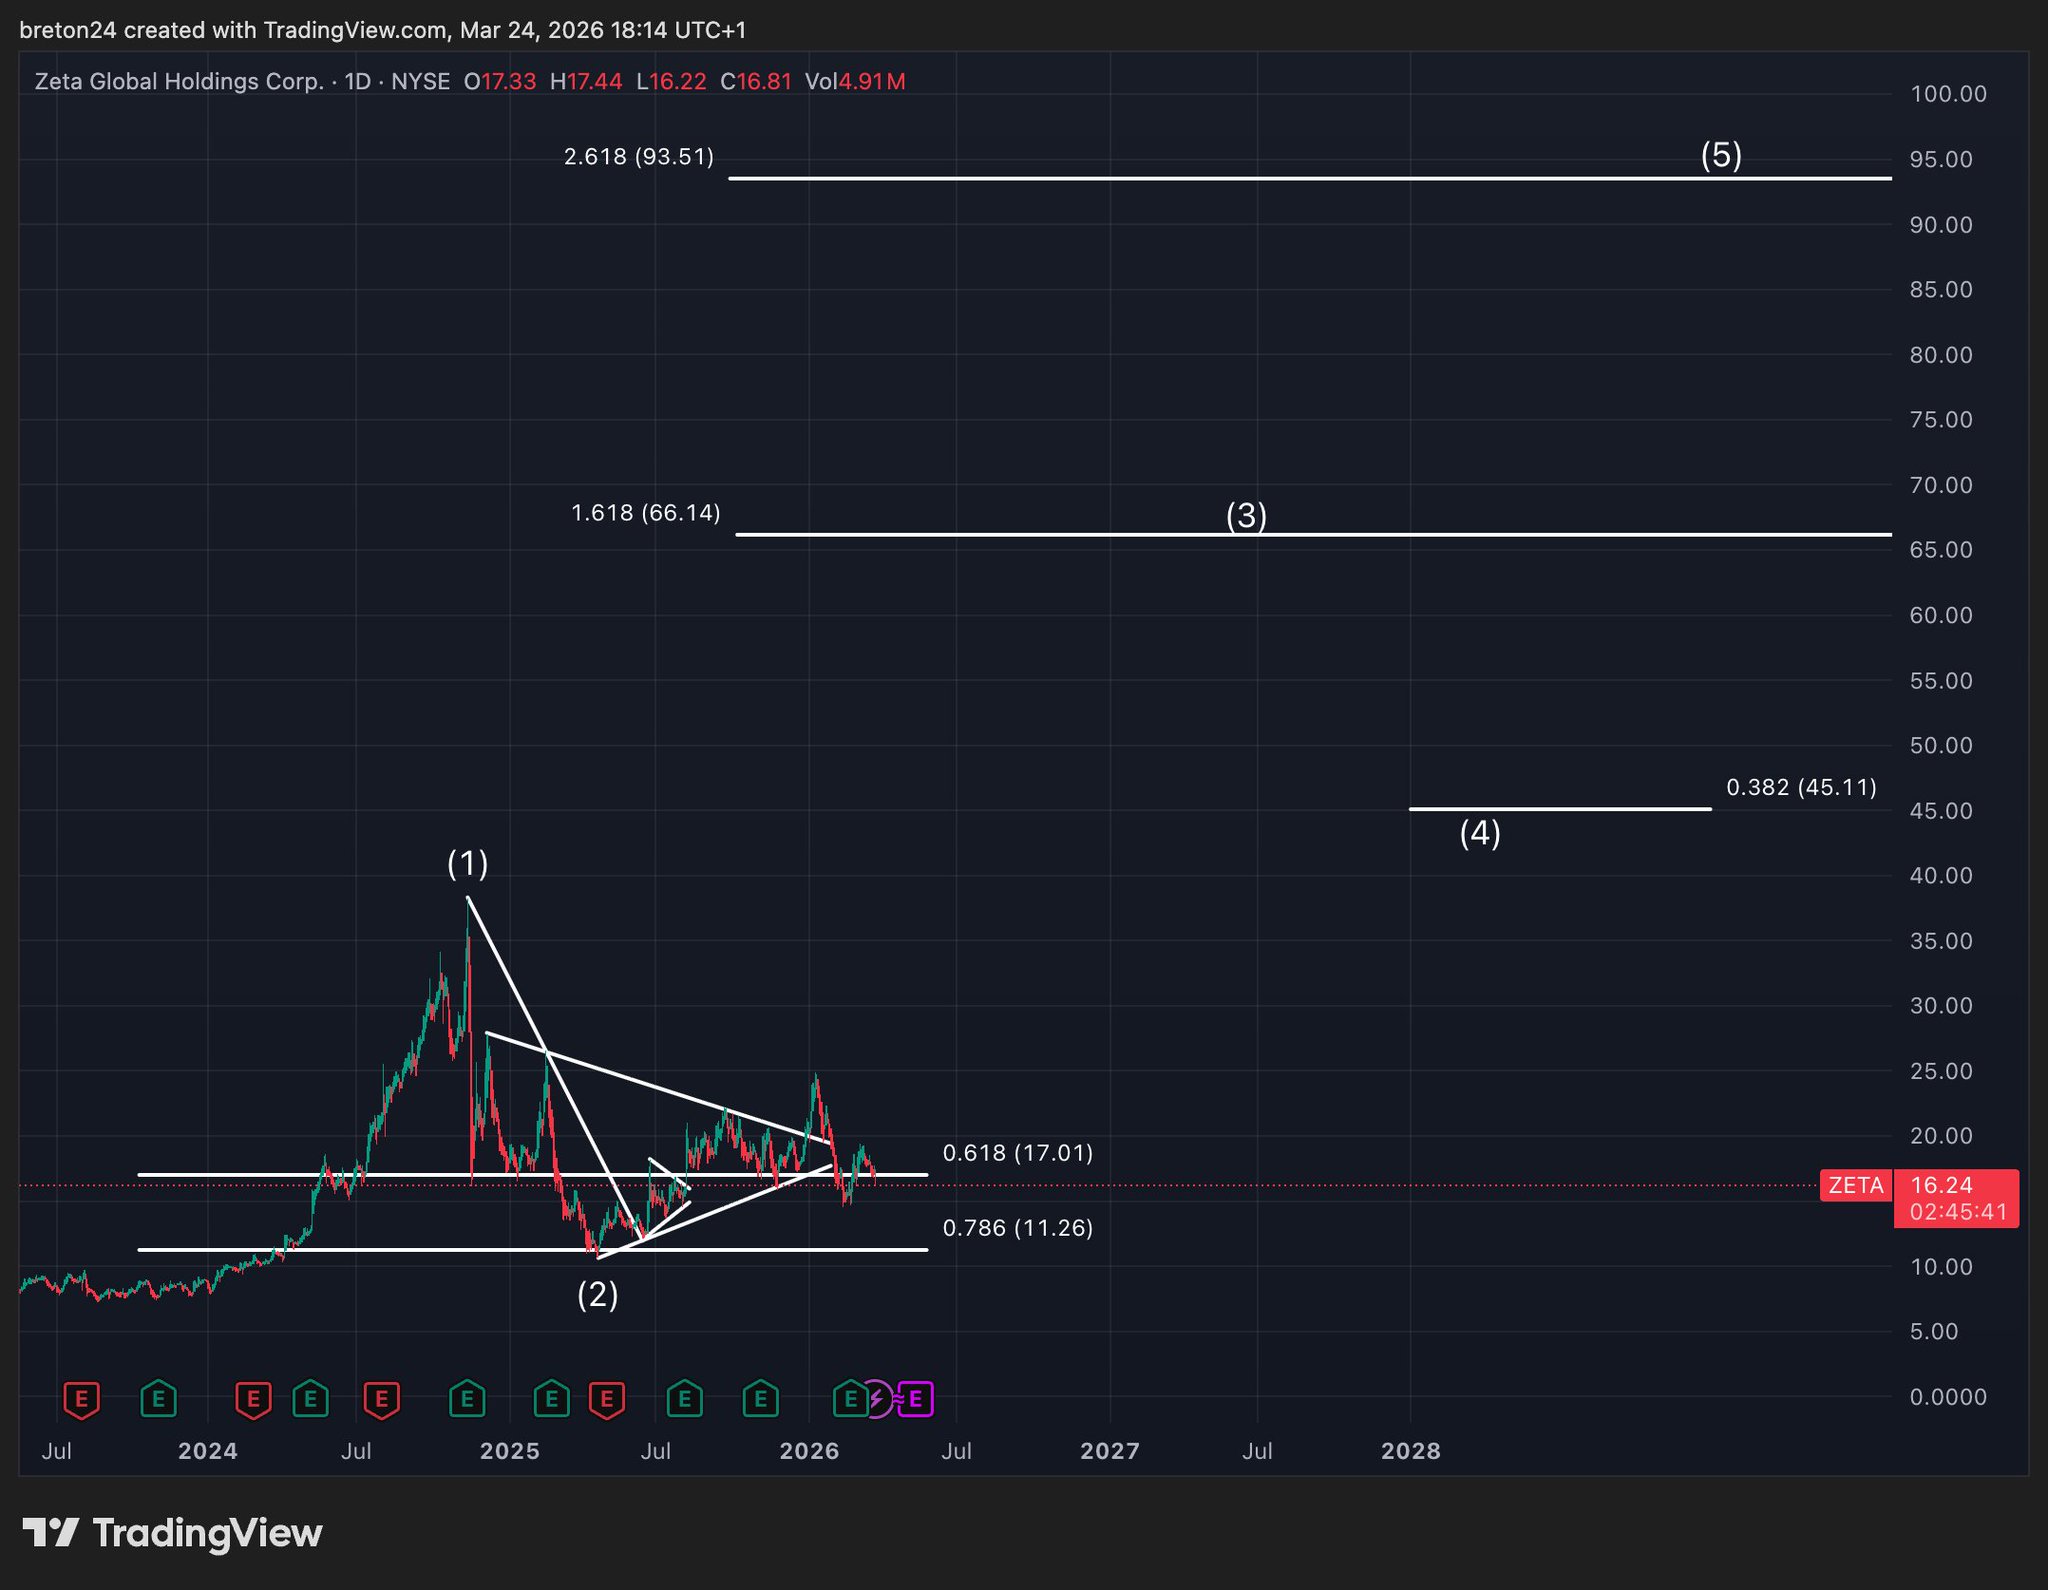
Task: Click the green earnings icon below the wave (1) peak
Action: coord(467,1399)
